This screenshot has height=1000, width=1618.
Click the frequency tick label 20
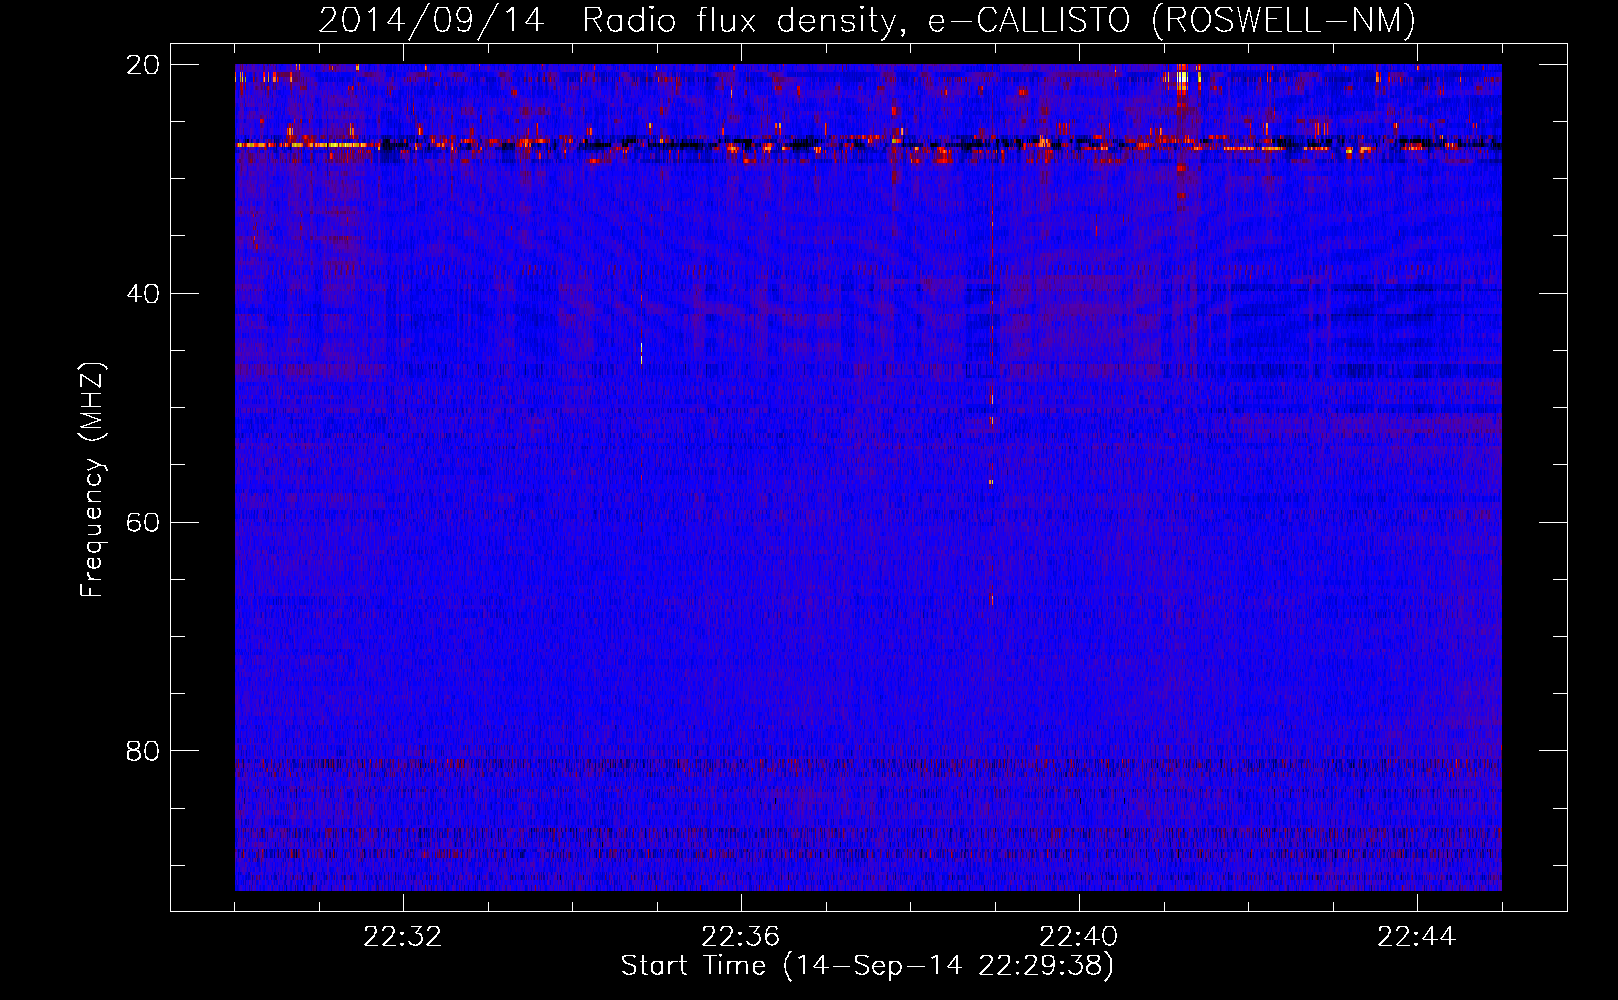click(143, 65)
